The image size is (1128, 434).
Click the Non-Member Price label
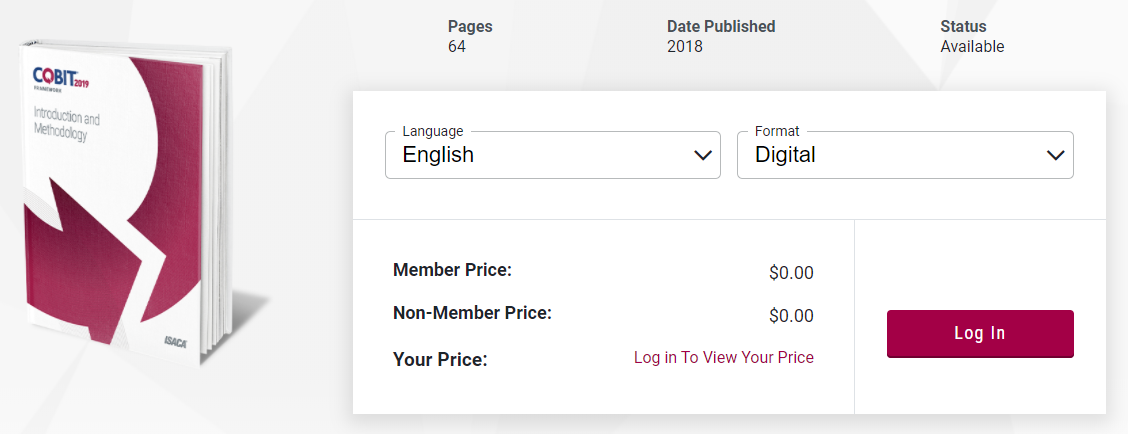pos(472,313)
